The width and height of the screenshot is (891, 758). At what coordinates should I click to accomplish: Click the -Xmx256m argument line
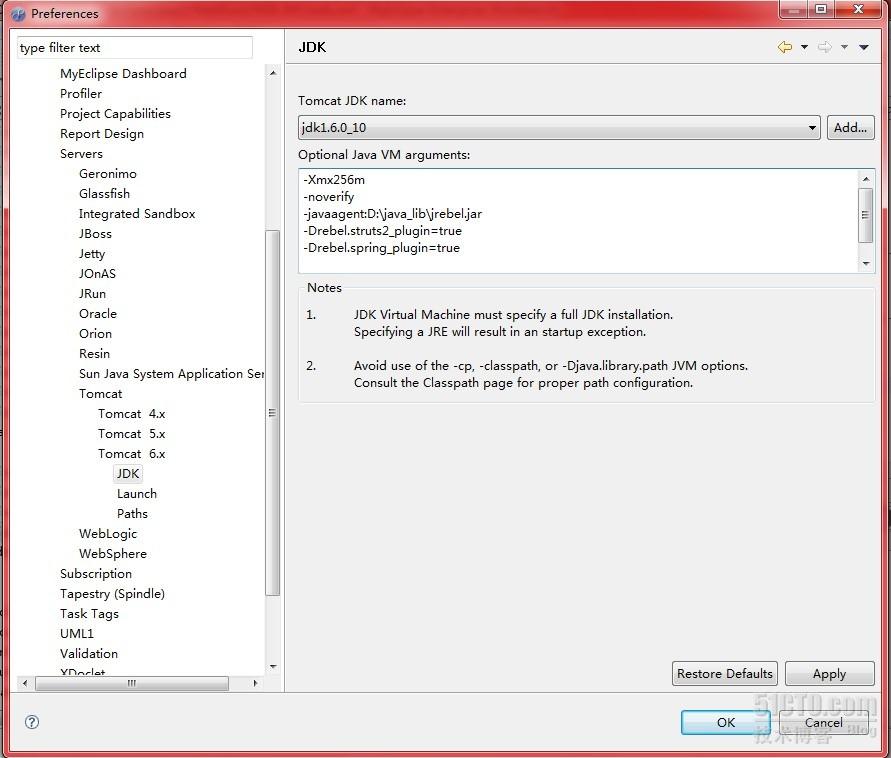(334, 180)
